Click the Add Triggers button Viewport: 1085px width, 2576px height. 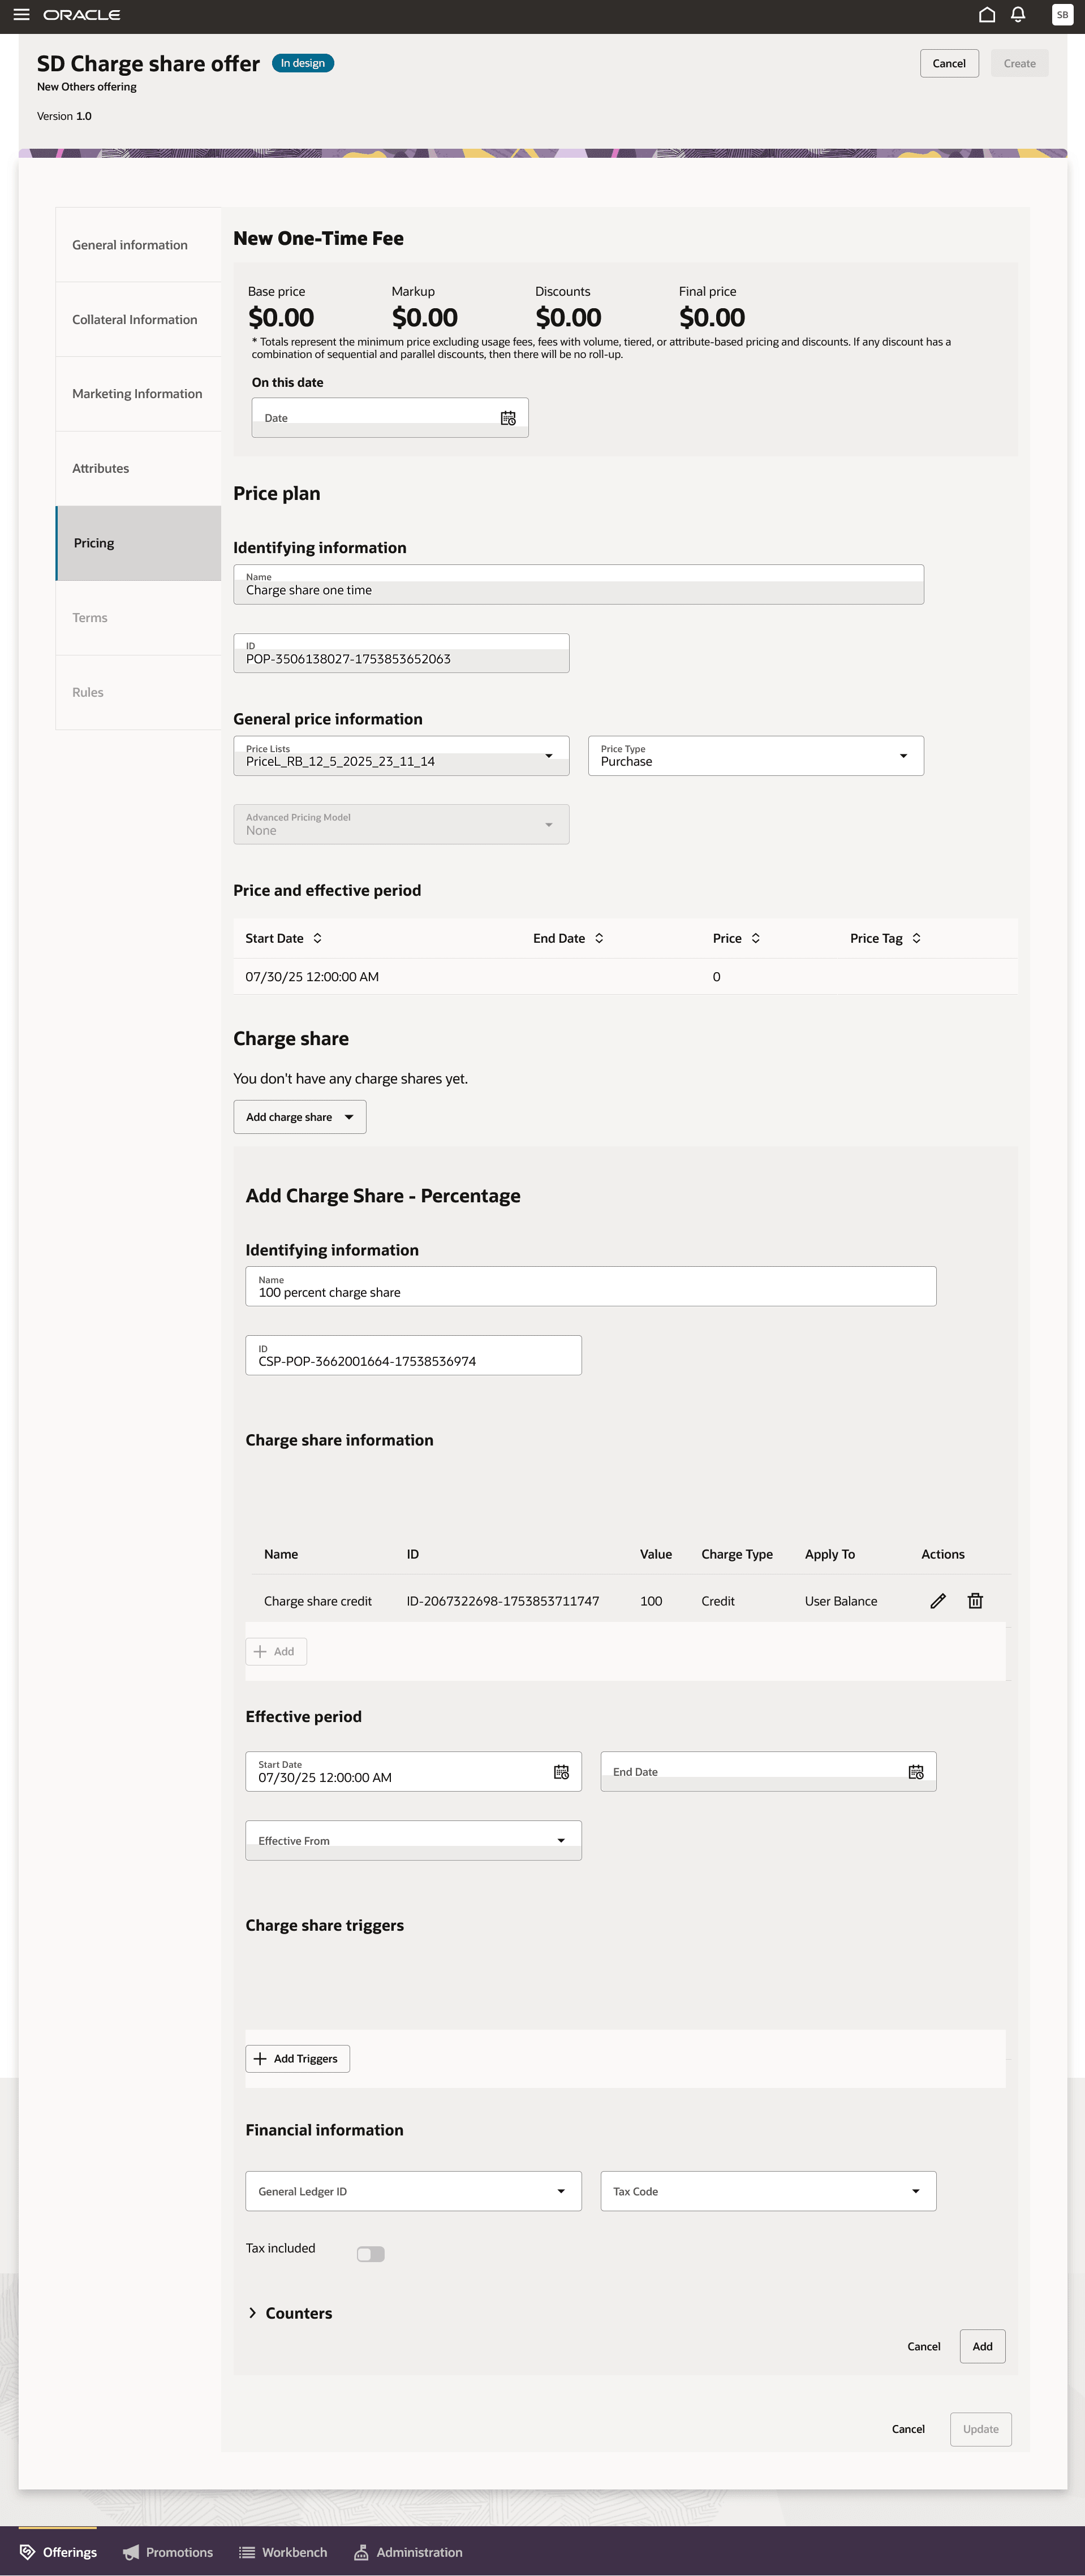tap(298, 2059)
